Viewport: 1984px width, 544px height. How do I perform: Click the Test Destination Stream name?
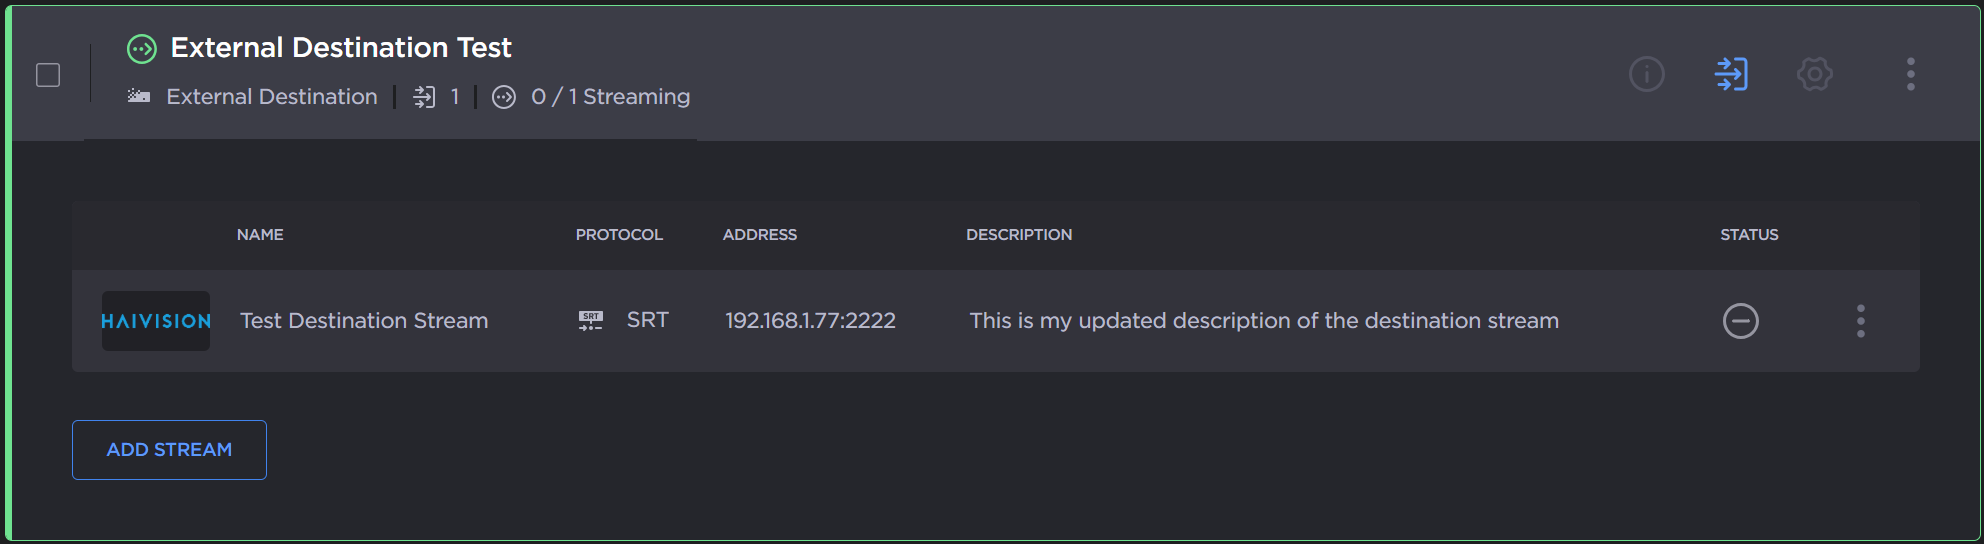pyautogui.click(x=364, y=321)
